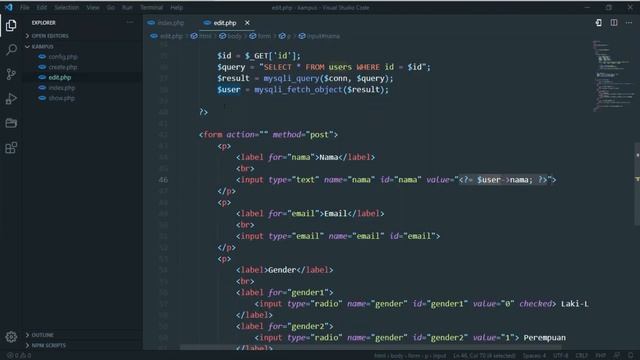The width and height of the screenshot is (640, 360).
Task: Click the errors and warnings status indicator
Action: (x=19, y=356)
